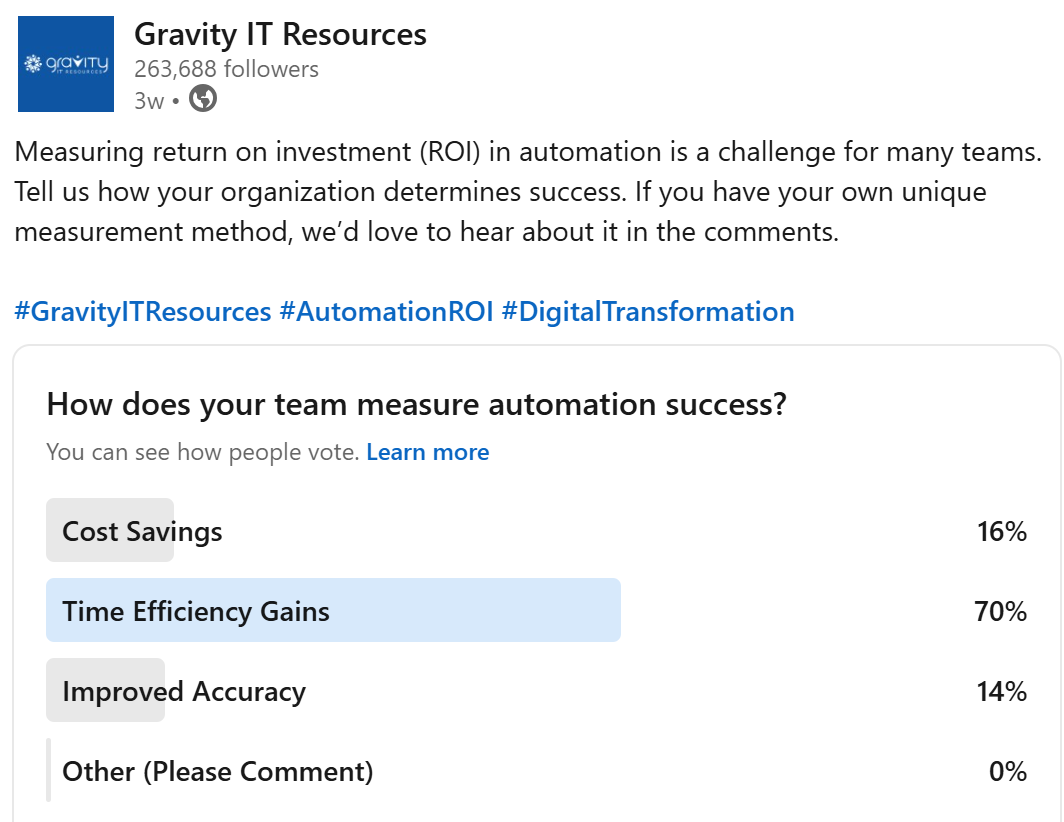Select the Cost Savings poll option

click(x=142, y=531)
